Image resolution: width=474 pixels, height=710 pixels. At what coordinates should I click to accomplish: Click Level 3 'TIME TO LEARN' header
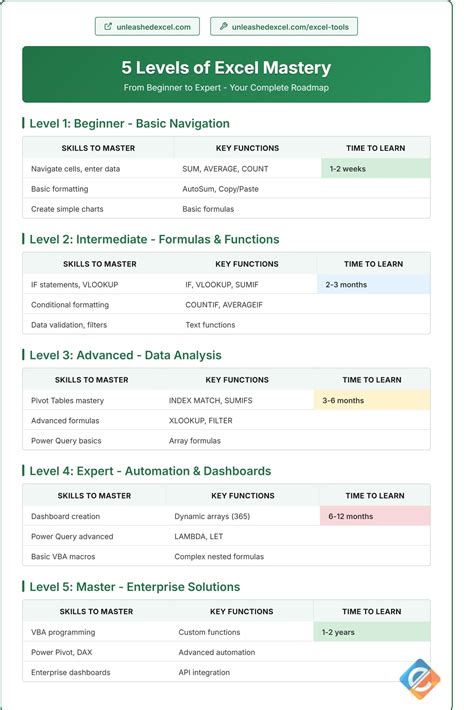(372, 380)
